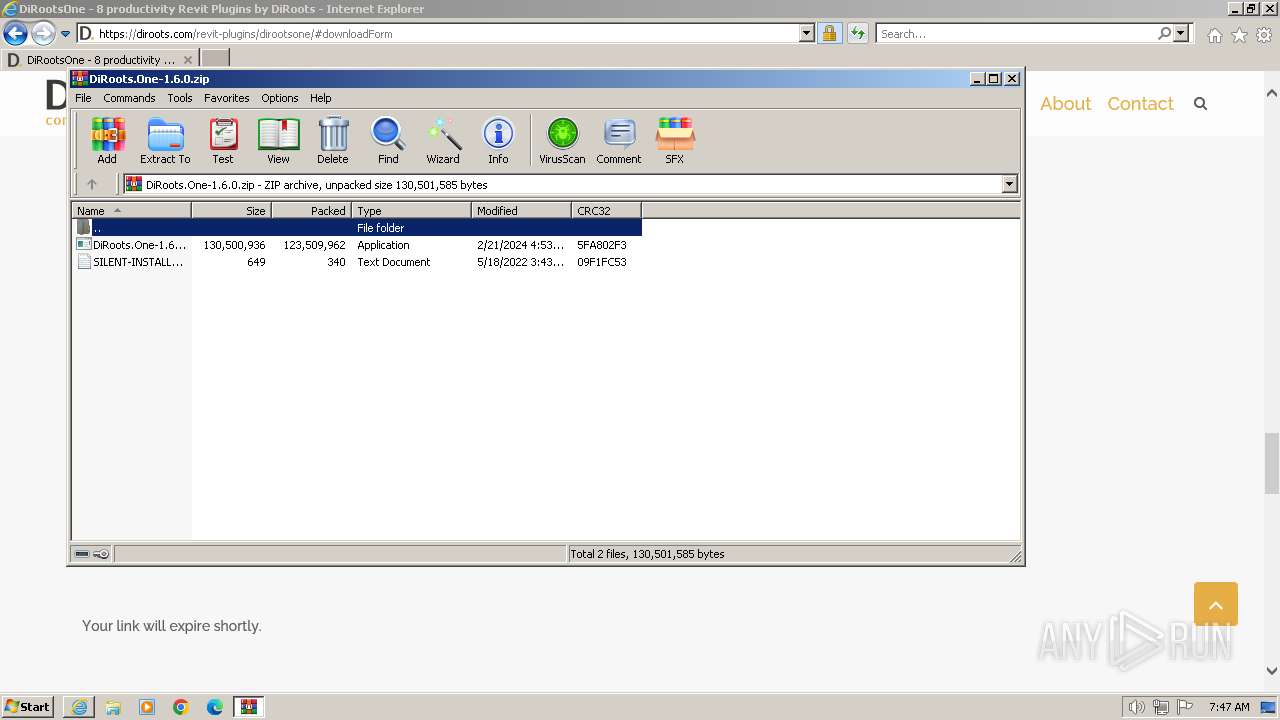This screenshot has height=720, width=1280.
Task: Start VirusScan on the archive
Action: [562, 141]
